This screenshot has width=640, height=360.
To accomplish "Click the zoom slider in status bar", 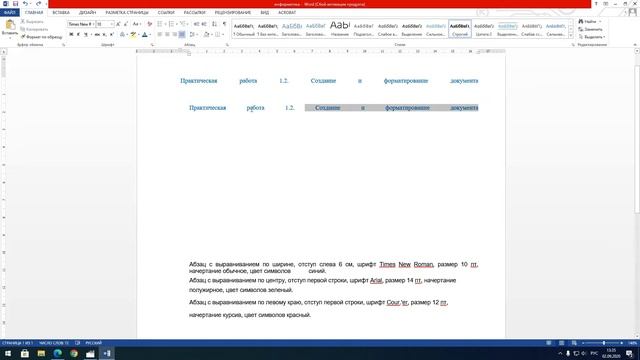I will coord(603,343).
